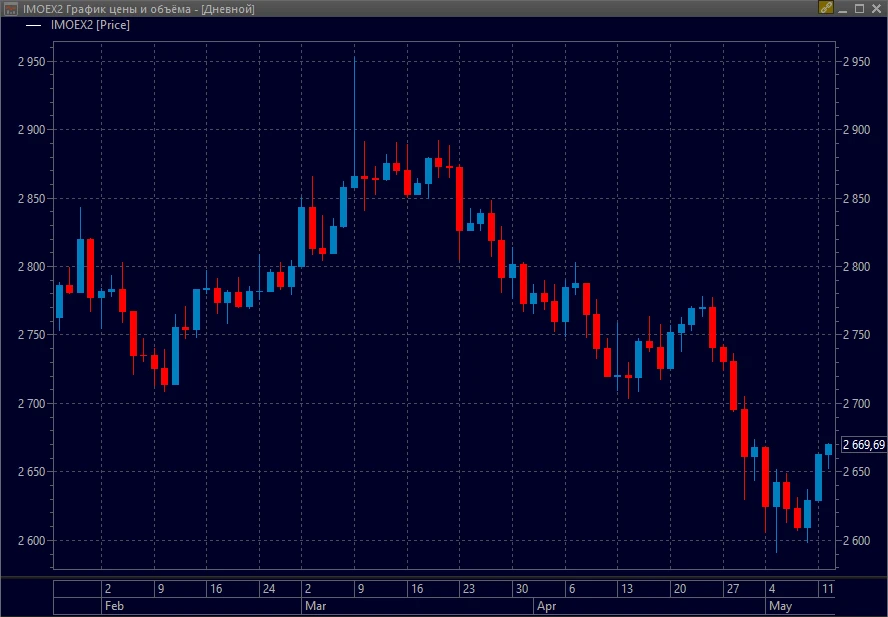Click date label 30 on time axis
This screenshot has width=888, height=617.
[x=522, y=589]
